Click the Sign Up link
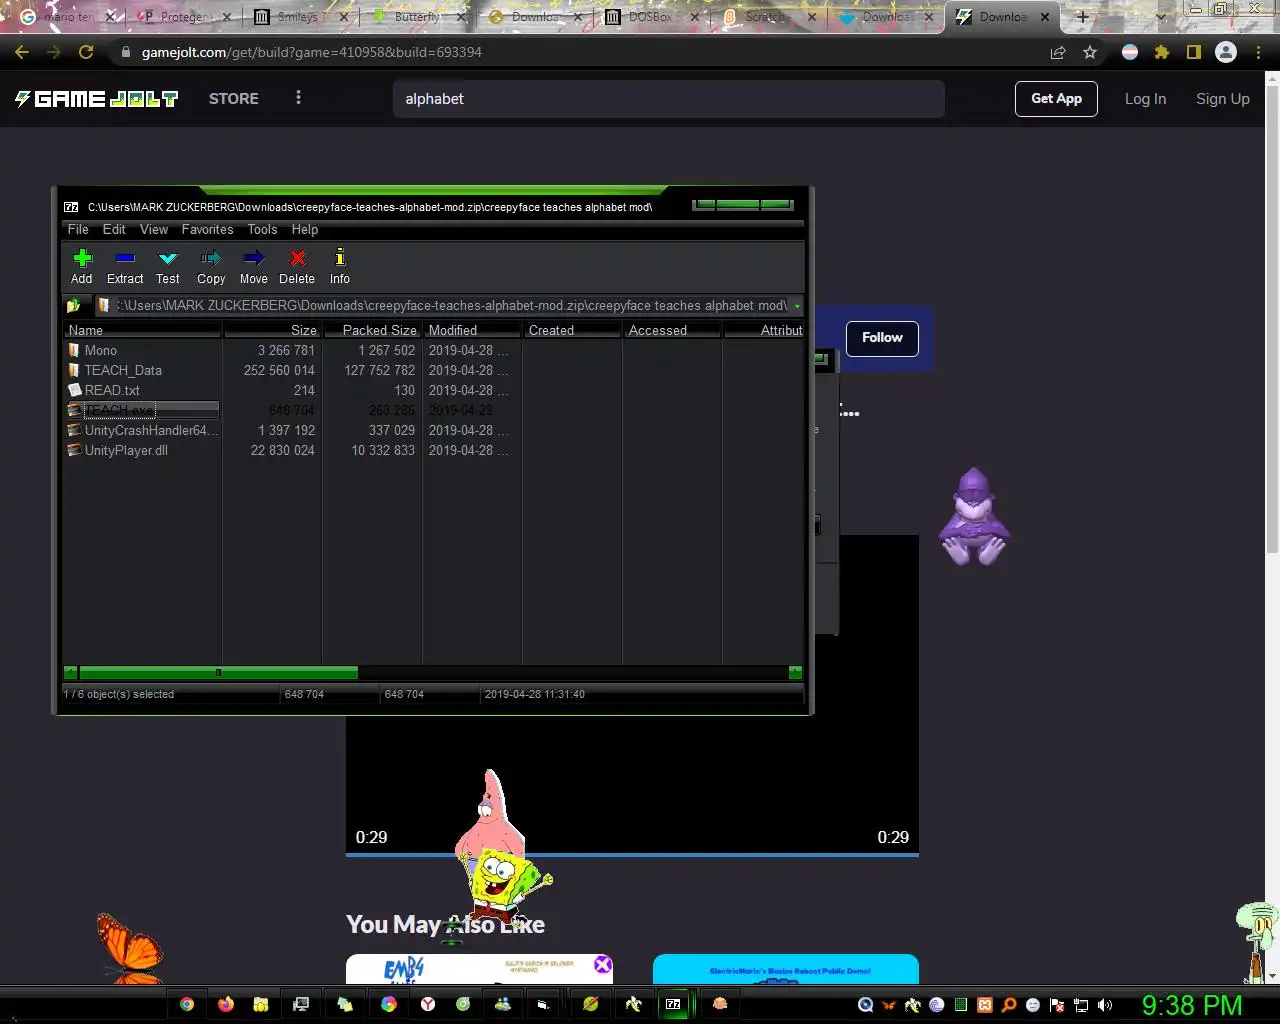Image resolution: width=1280 pixels, height=1024 pixels. point(1222,98)
